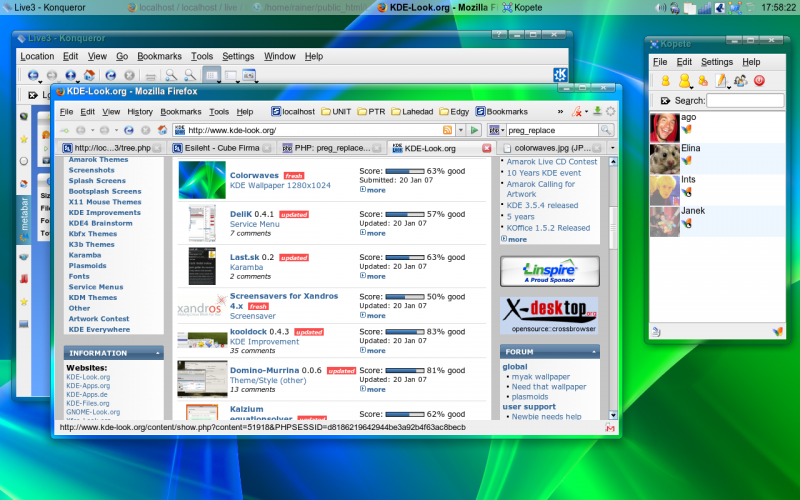The width and height of the screenshot is (800, 500).
Task: Click the network bars icon in the system tray
Action: tap(705, 8)
